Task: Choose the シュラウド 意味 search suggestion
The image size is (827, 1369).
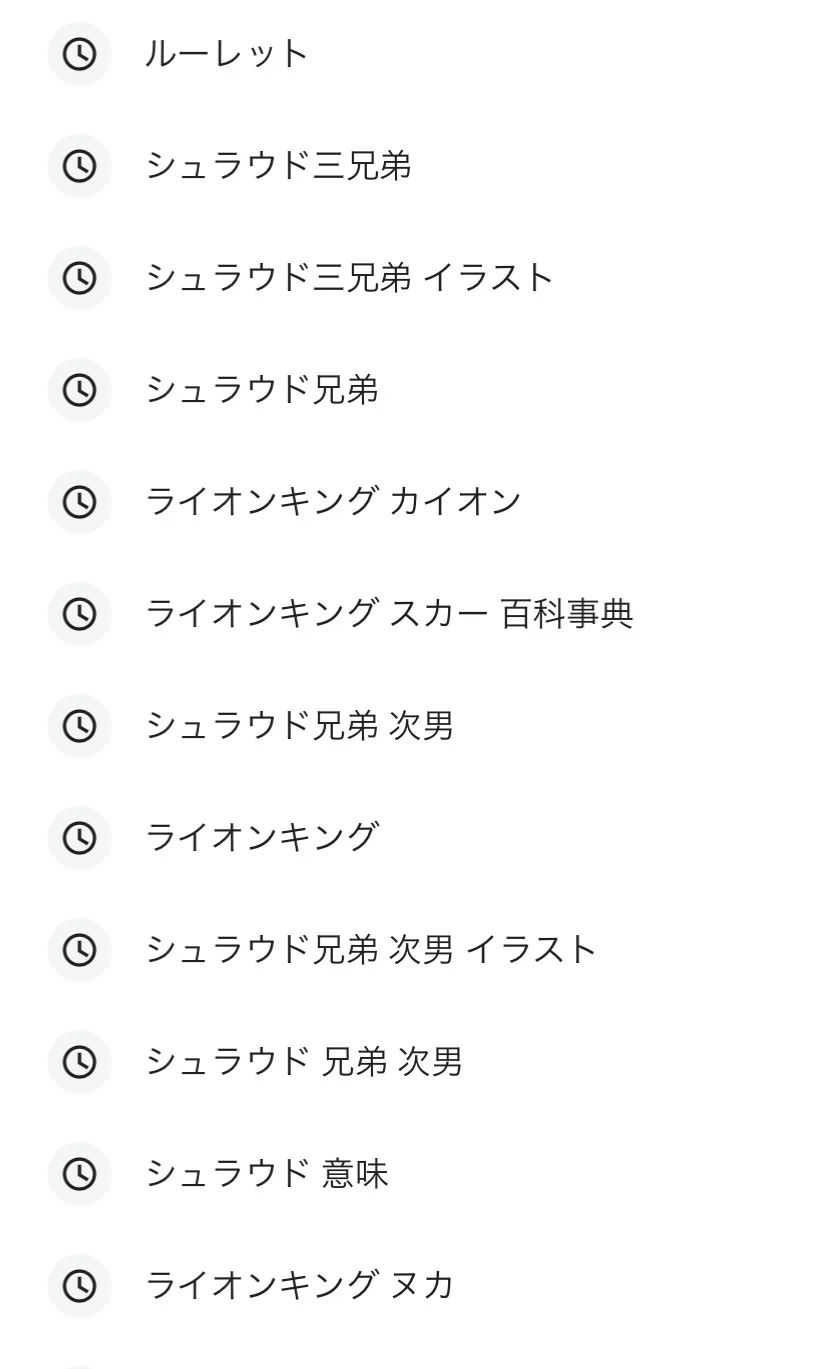Action: click(x=267, y=1174)
